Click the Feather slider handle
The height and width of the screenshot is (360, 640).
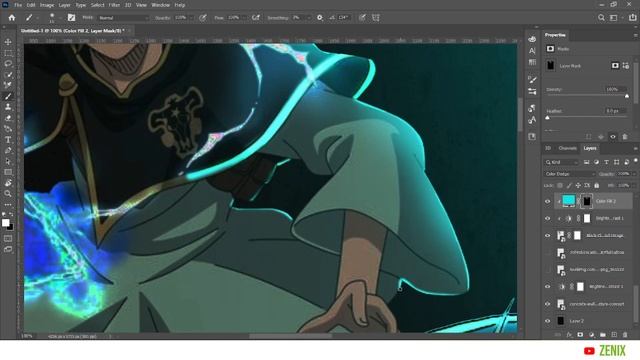point(548,118)
